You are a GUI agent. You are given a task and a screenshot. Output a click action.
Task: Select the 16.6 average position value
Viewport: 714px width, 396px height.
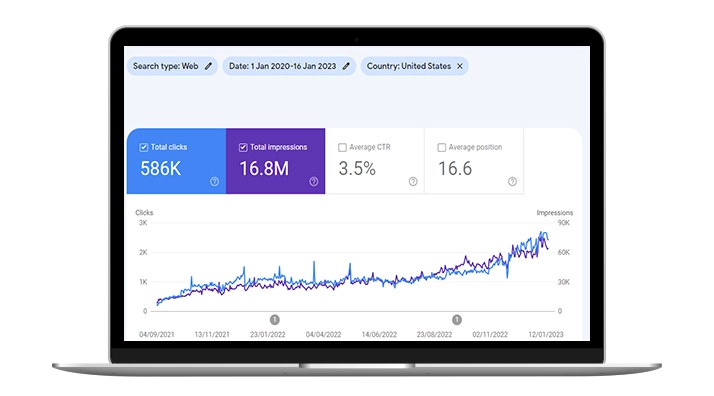(x=455, y=169)
